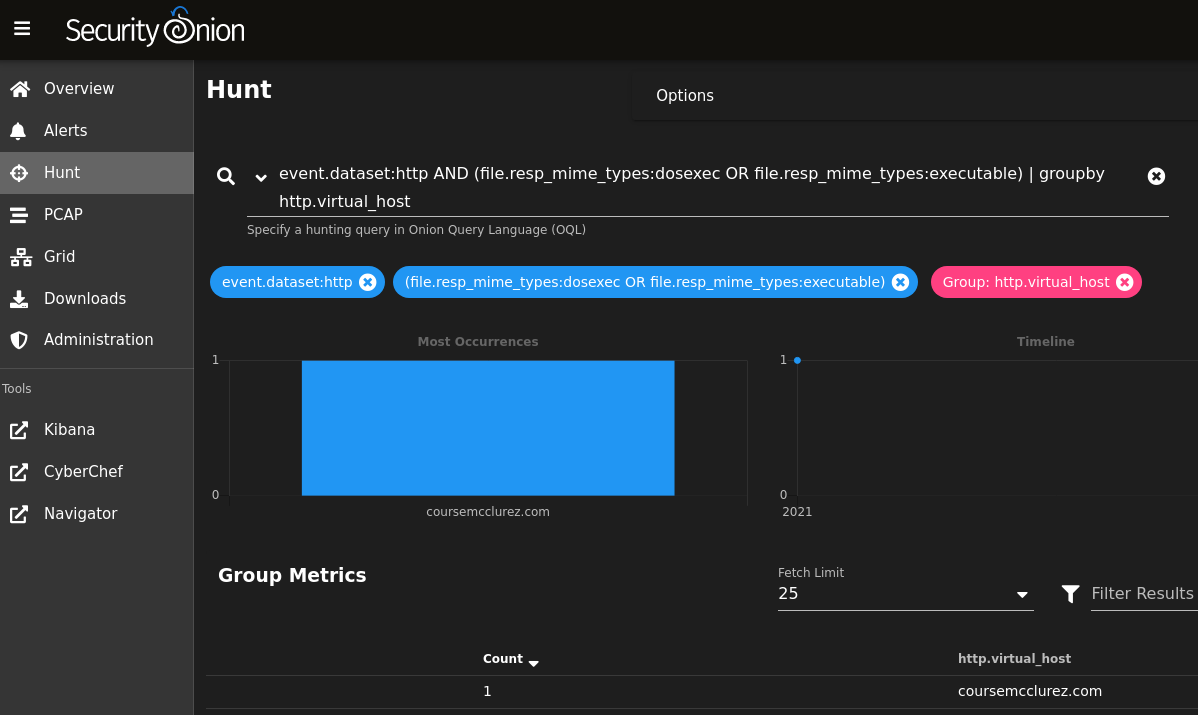The image size is (1198, 715).
Task: Click the count value 1 cell
Action: 487,691
